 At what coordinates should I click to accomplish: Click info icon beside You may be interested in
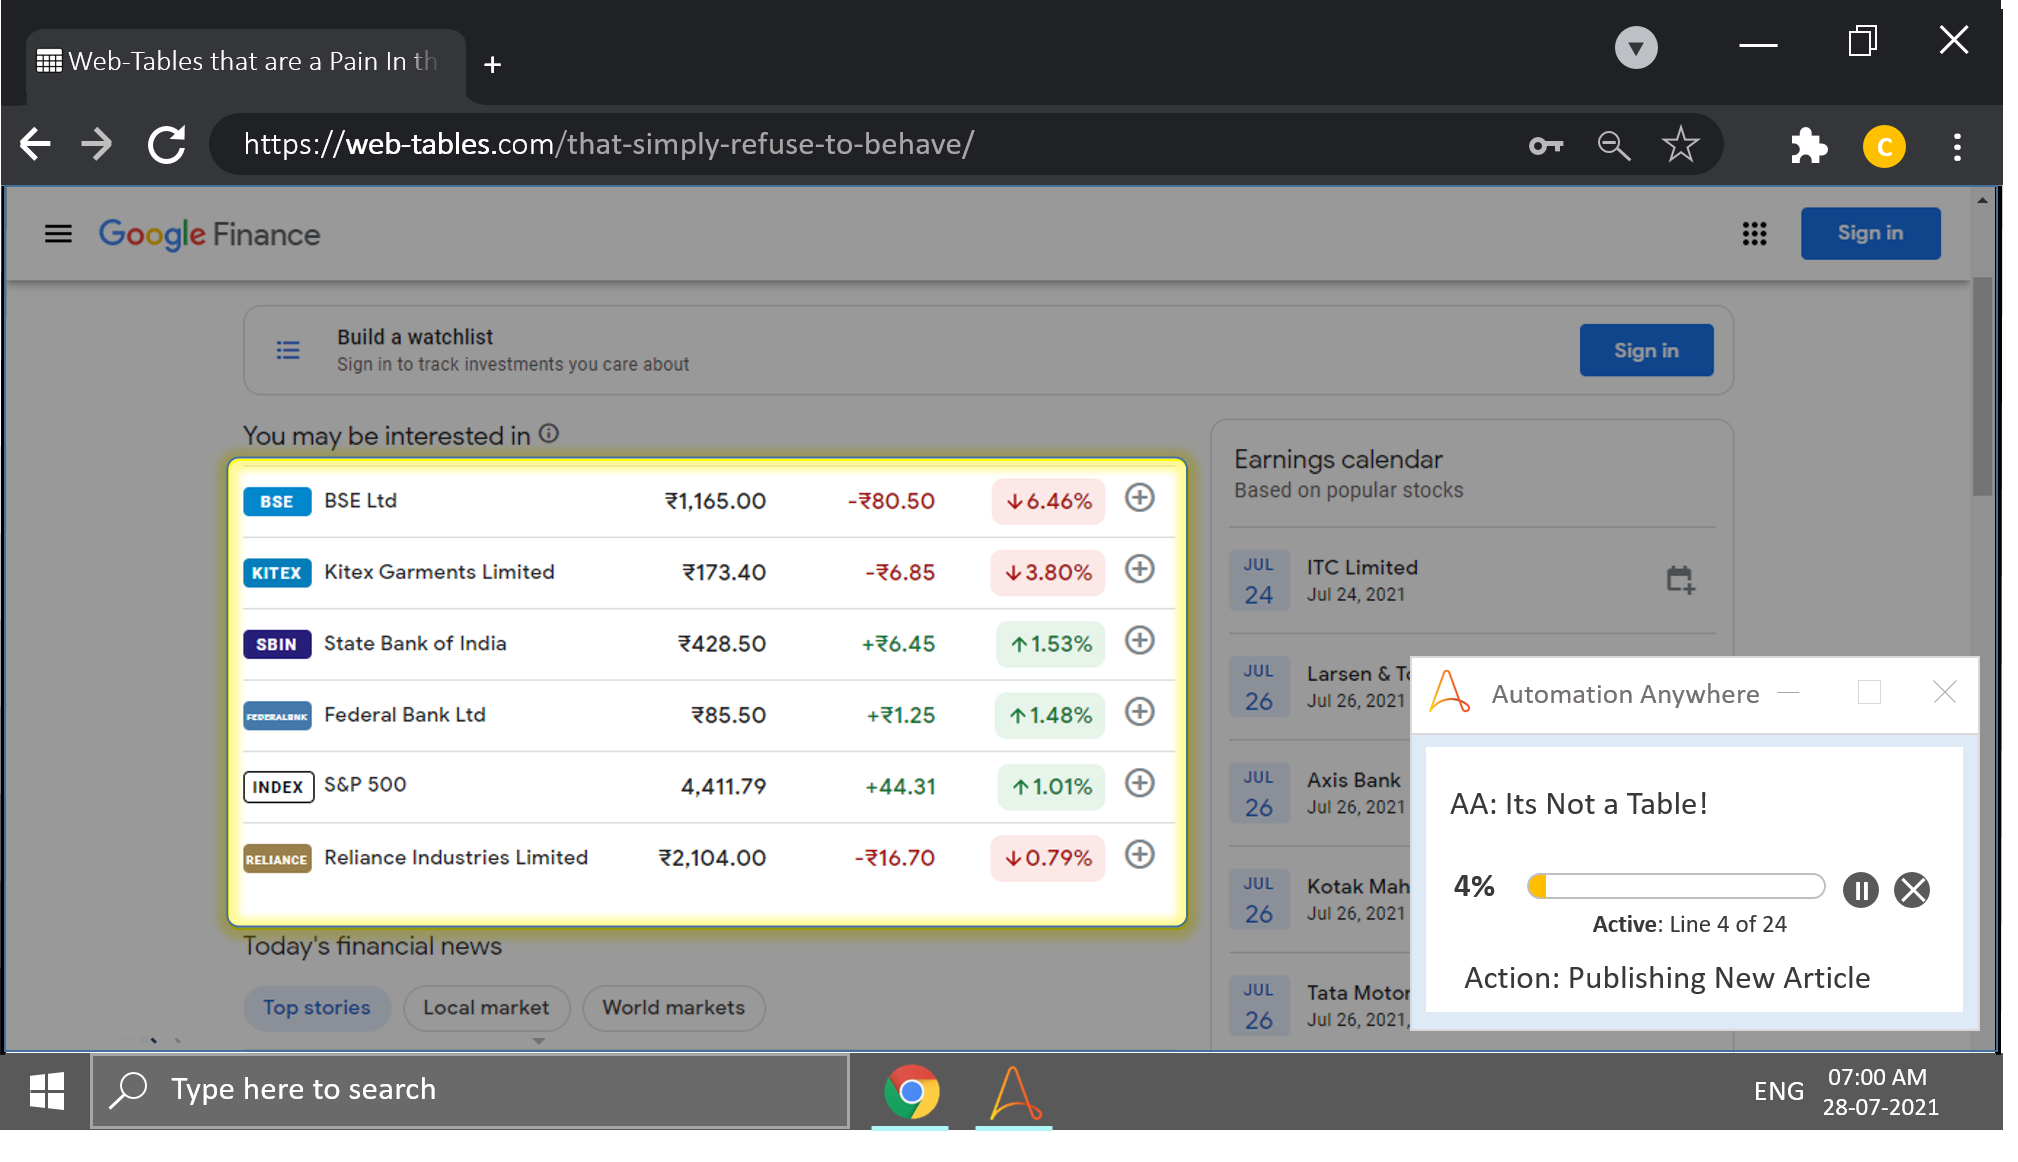[x=549, y=434]
